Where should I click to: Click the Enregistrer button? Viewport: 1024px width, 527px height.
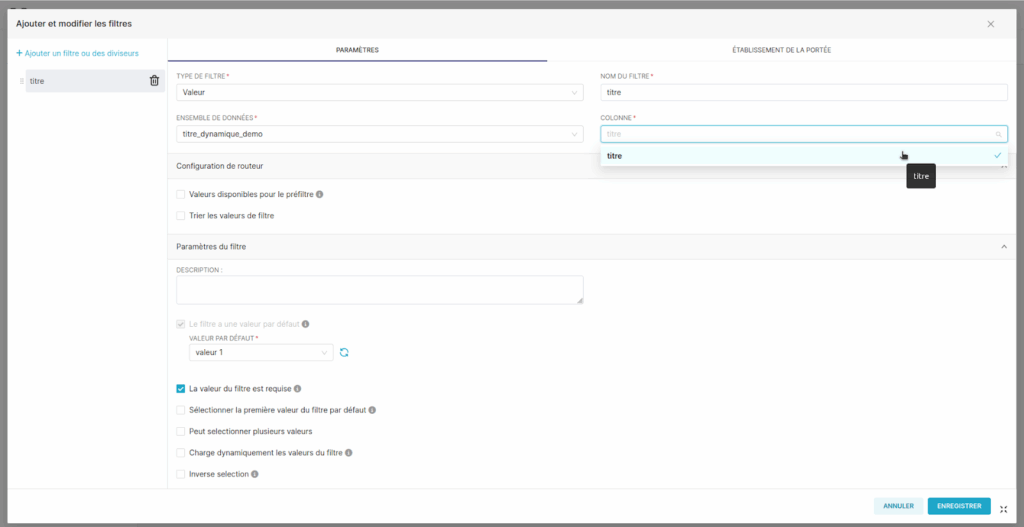(x=958, y=506)
